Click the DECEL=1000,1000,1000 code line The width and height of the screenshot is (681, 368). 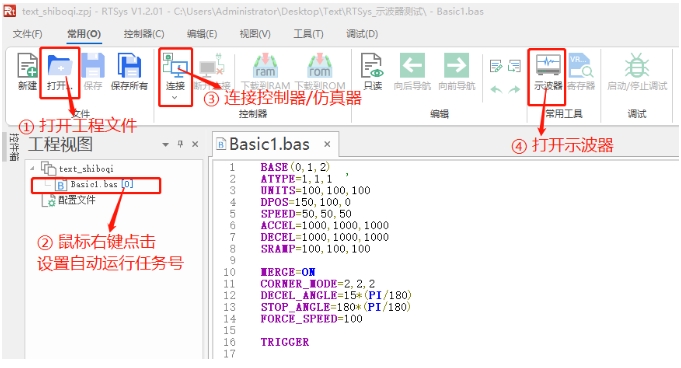pos(324,237)
